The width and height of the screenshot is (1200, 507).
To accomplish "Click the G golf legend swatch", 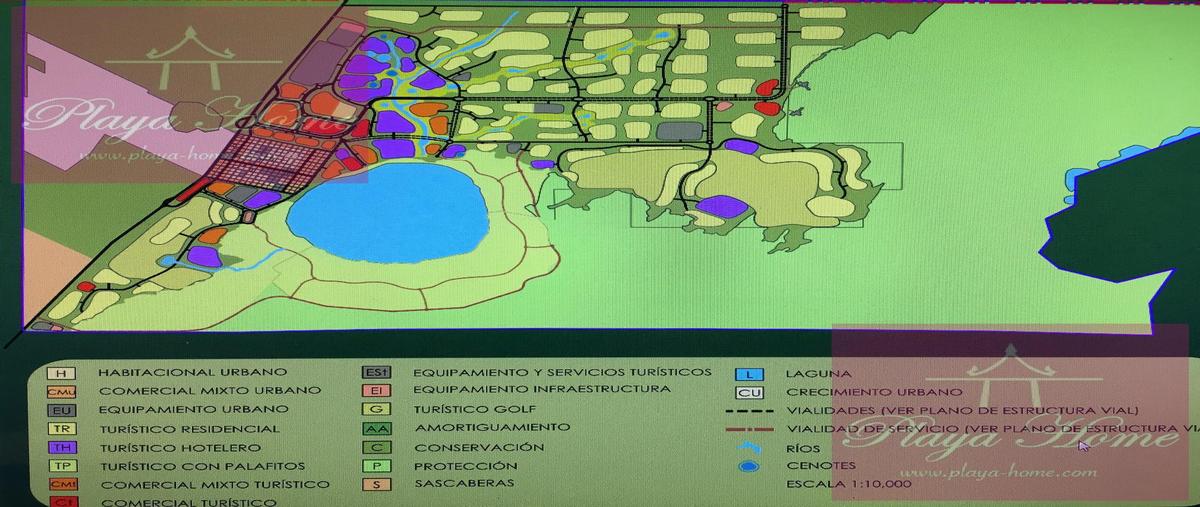I will (x=376, y=409).
